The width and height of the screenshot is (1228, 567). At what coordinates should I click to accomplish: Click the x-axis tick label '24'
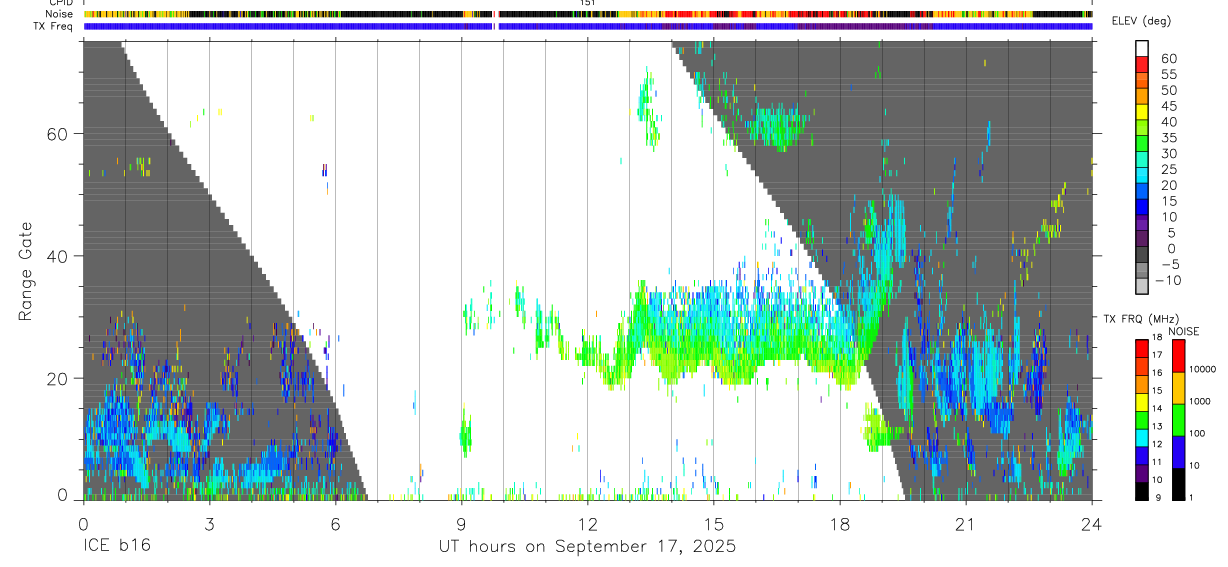pos(1091,523)
